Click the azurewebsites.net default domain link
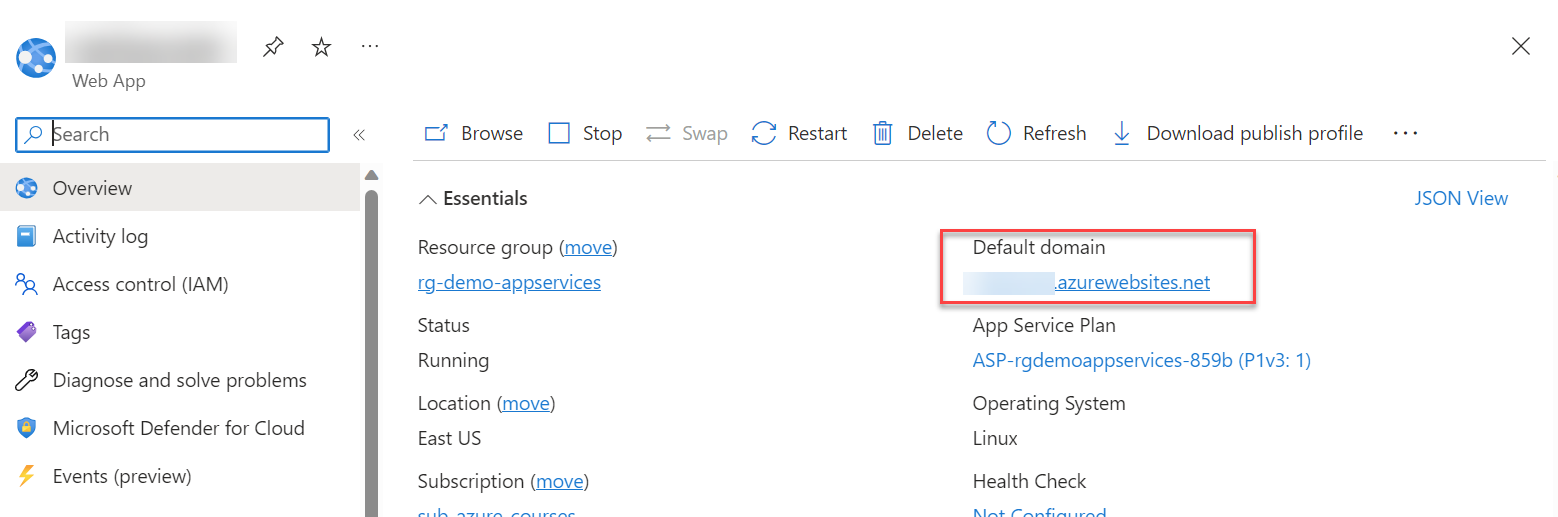The width and height of the screenshot is (1558, 517). coord(1132,282)
